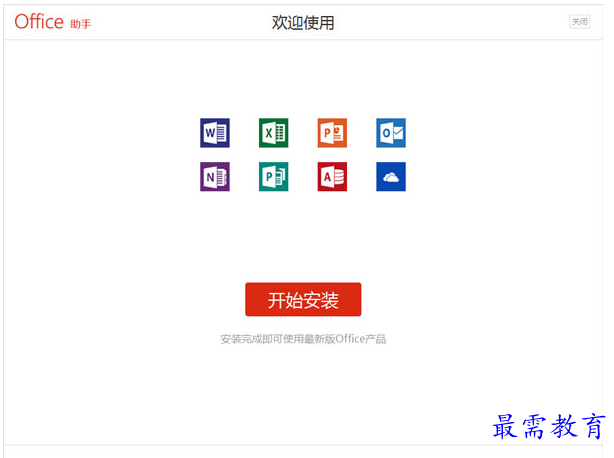Image resolution: width=614 pixels, height=458 pixels.
Task: Click the Word application icon
Action: [215, 133]
